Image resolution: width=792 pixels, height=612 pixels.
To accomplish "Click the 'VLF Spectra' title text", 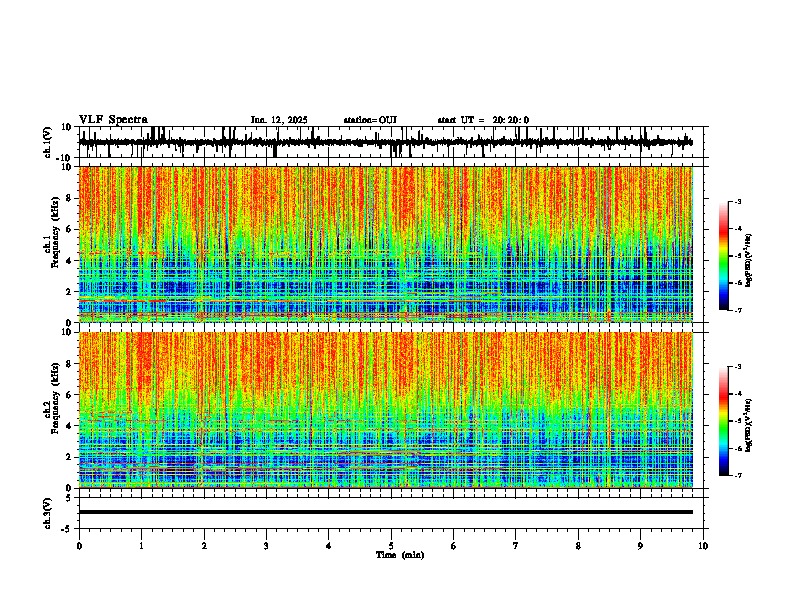I will coord(113,120).
